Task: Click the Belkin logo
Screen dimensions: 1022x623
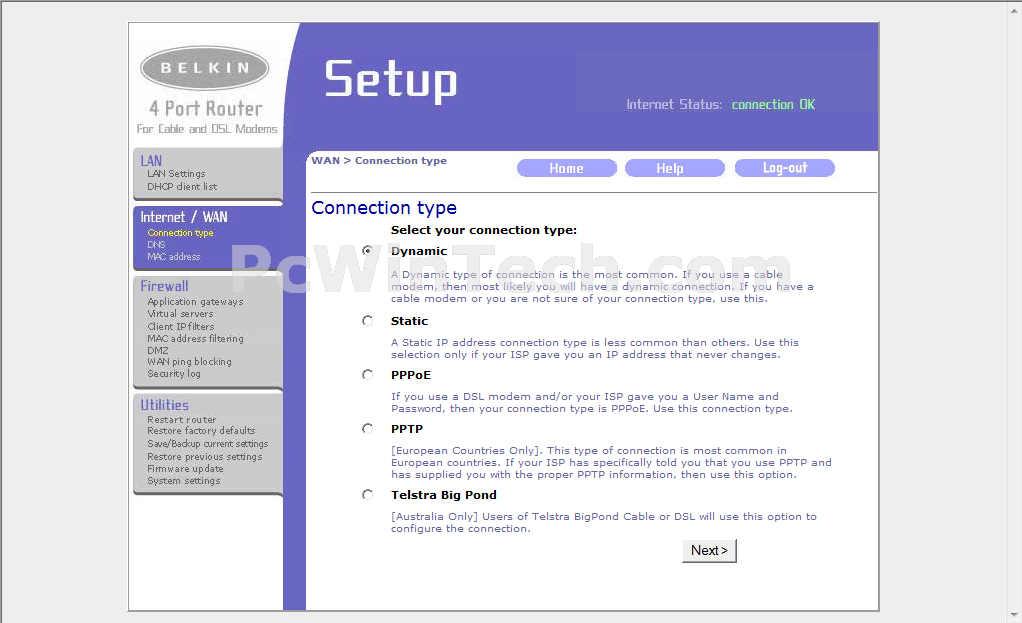Action: (x=205, y=68)
